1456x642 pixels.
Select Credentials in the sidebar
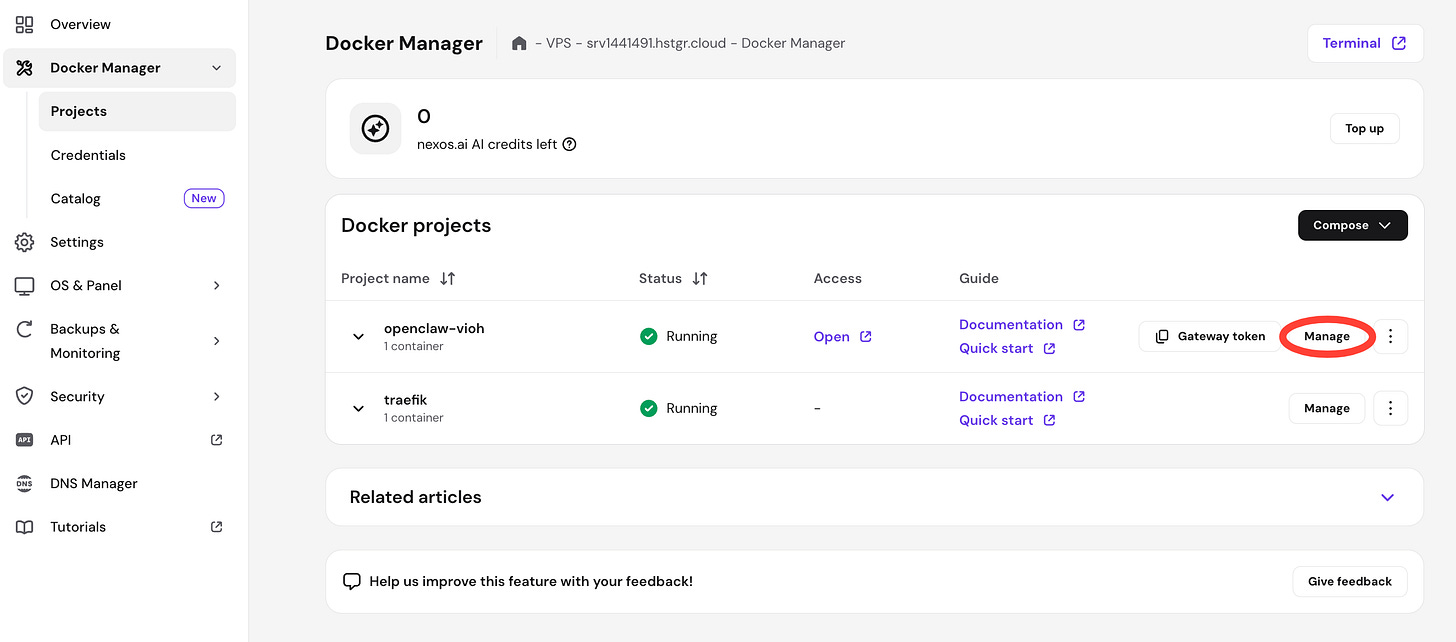(88, 155)
